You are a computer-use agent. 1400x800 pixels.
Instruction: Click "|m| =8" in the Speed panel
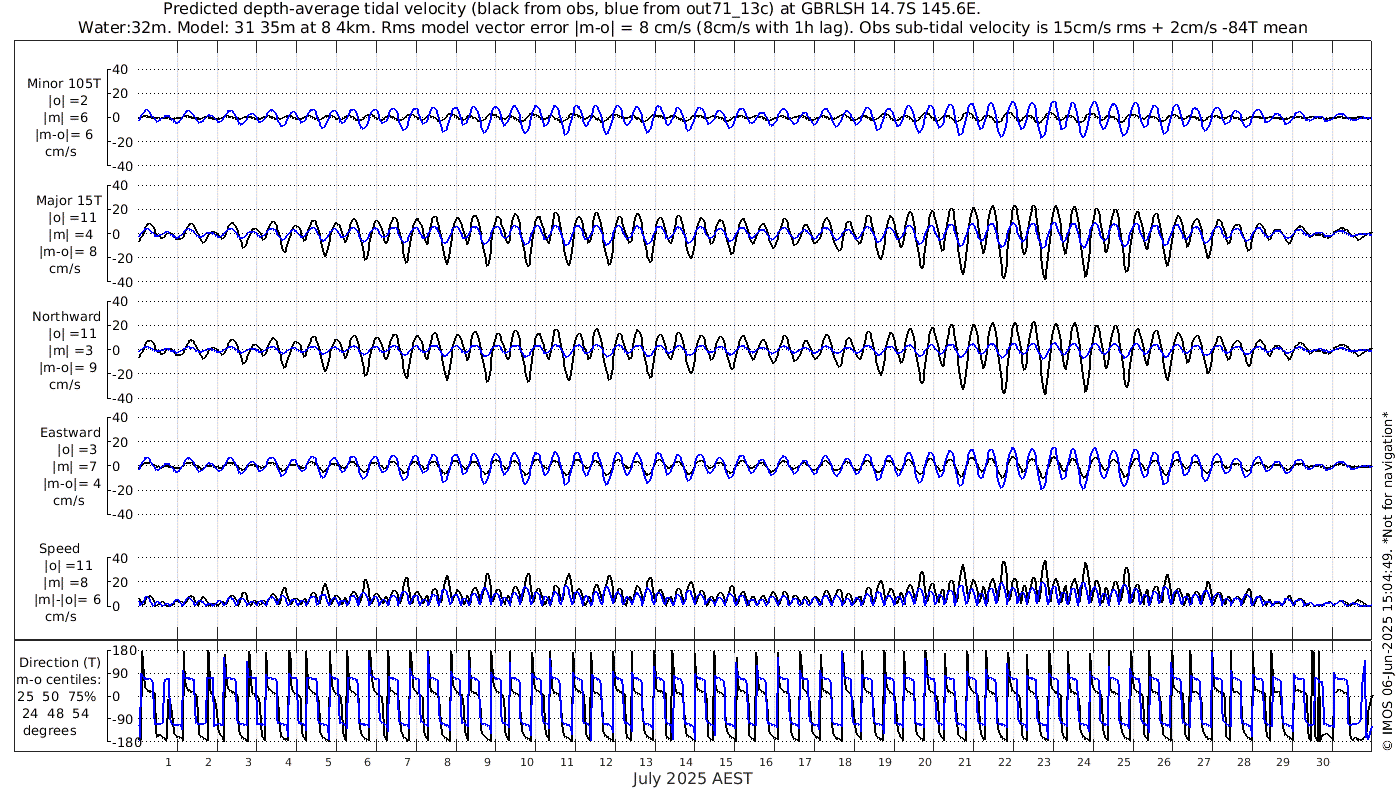tap(68, 582)
